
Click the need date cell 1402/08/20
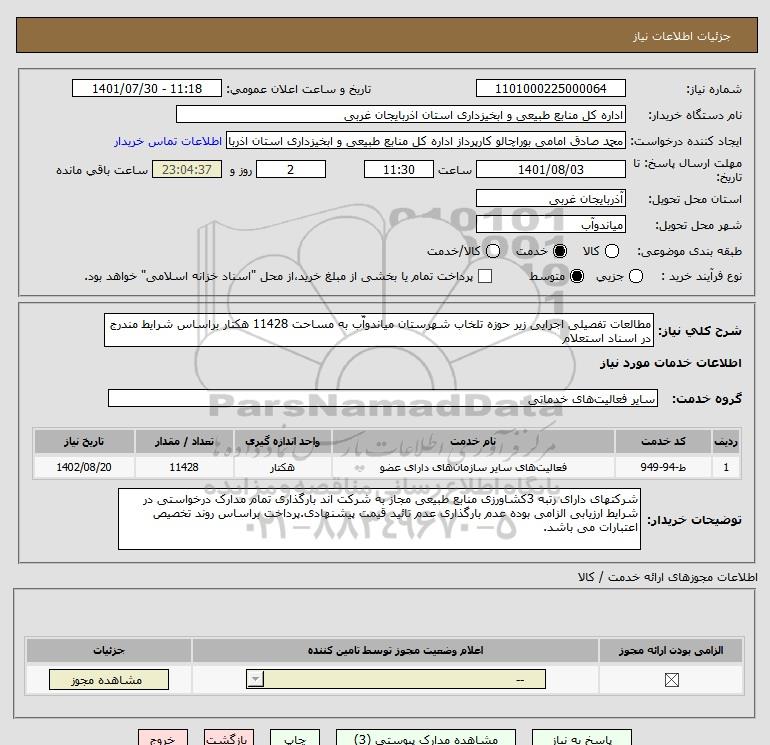click(x=84, y=467)
